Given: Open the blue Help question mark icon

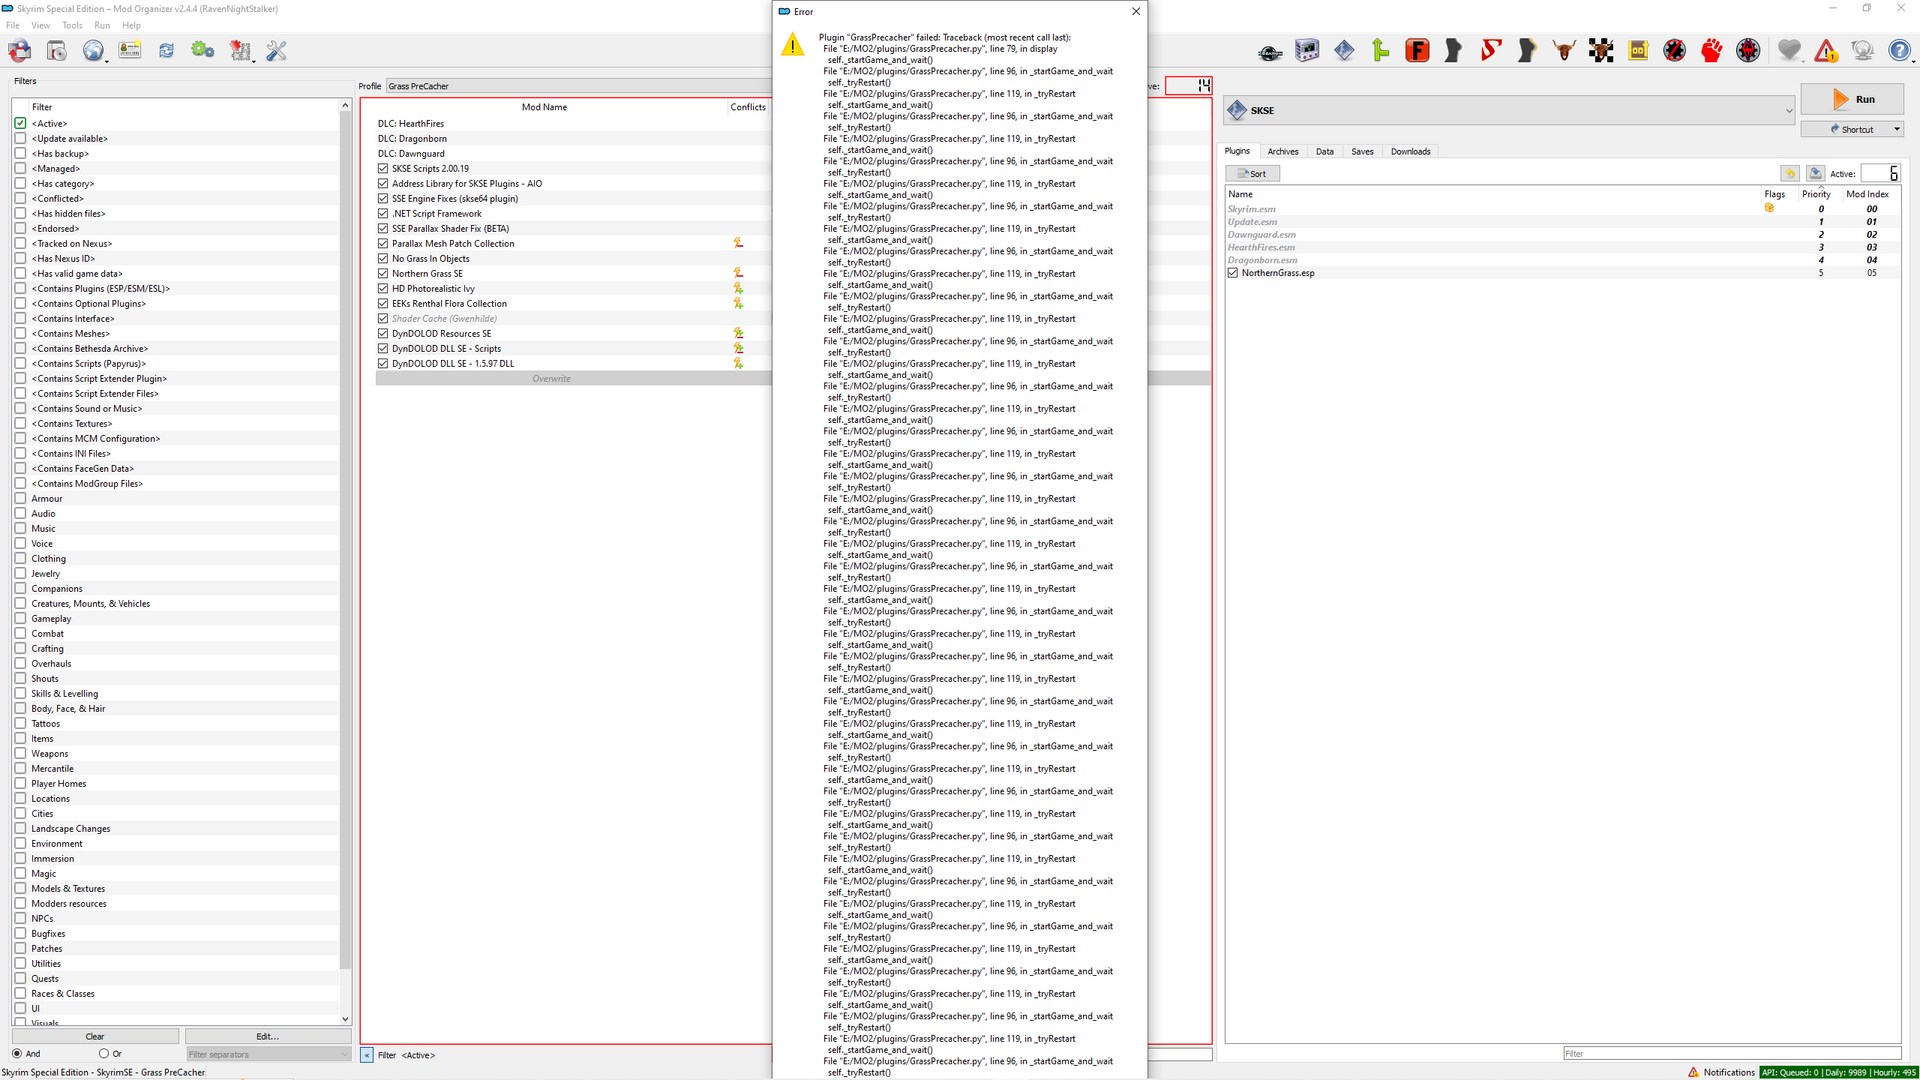Looking at the screenshot, I should tap(1899, 50).
